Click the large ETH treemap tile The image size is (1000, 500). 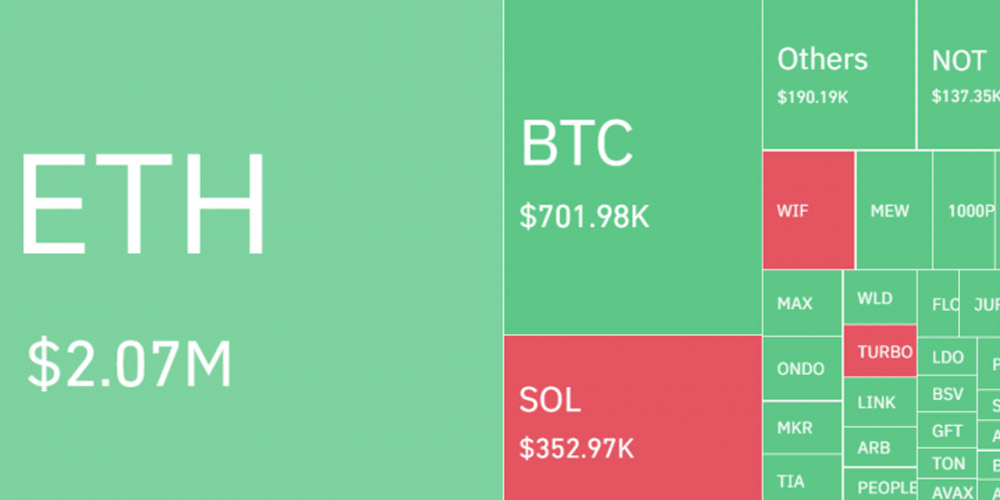250,250
